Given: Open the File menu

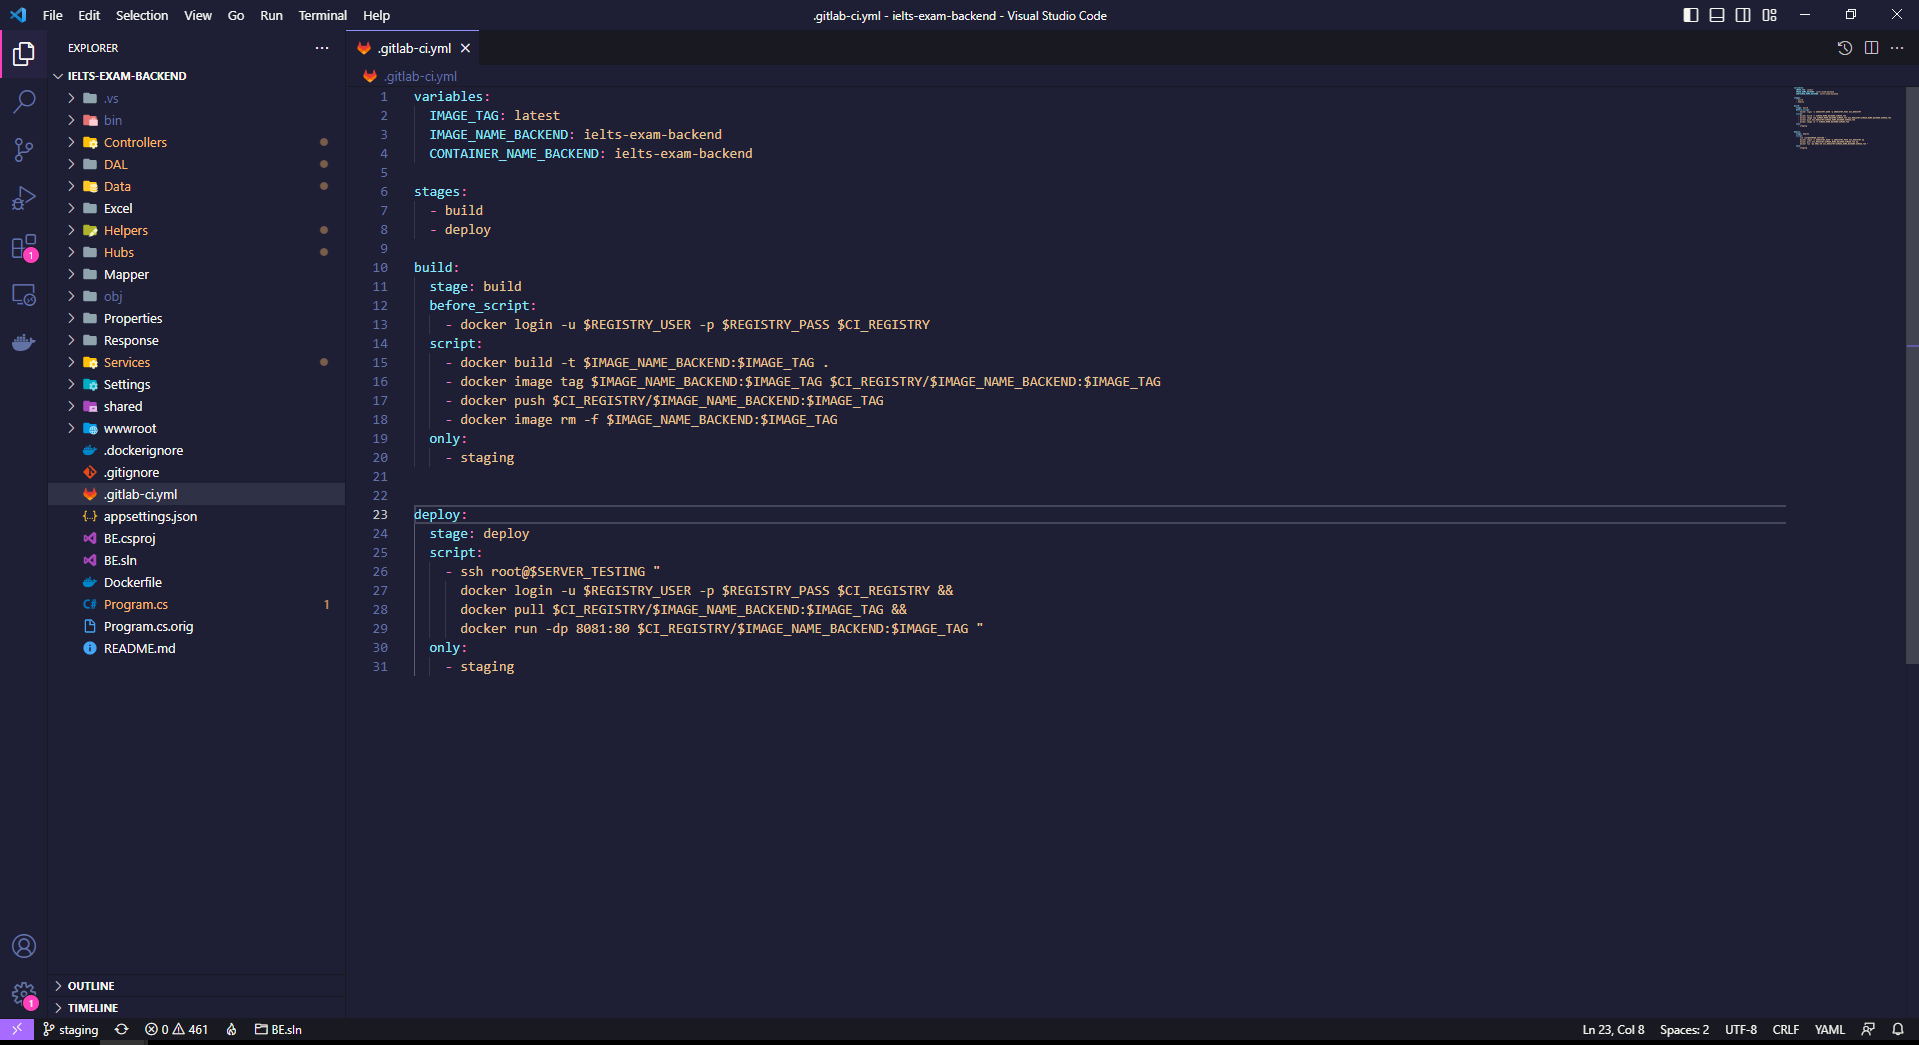Looking at the screenshot, I should [53, 15].
